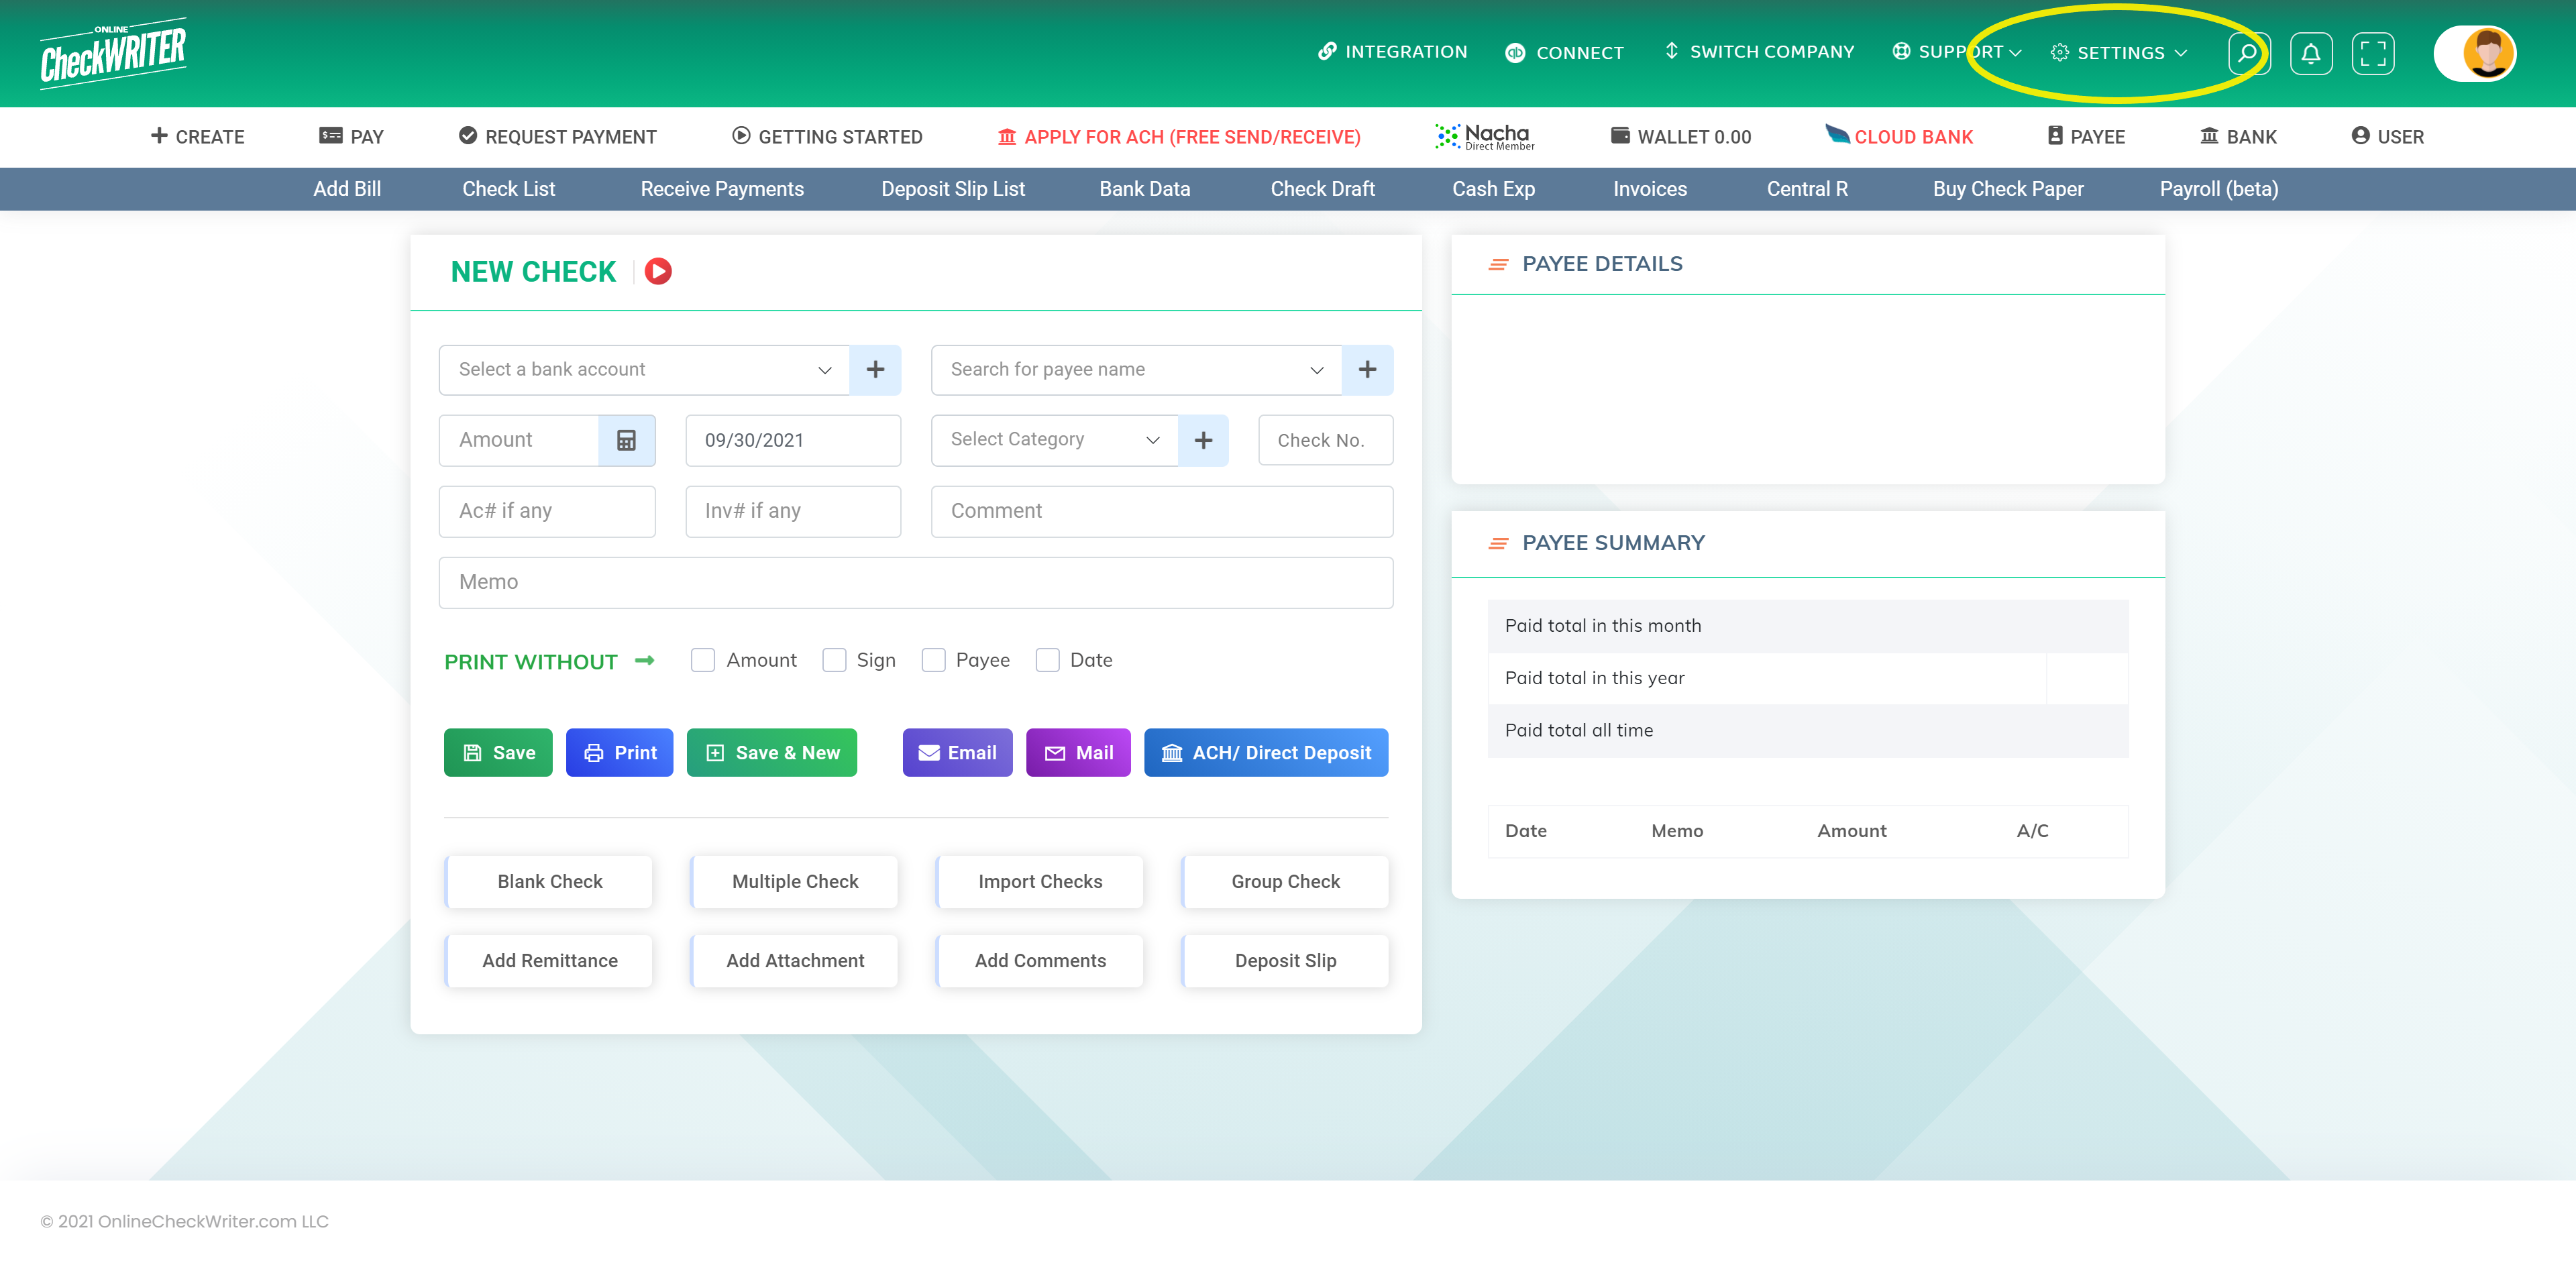The image size is (2576, 1261).
Task: Open Check Draft tab
Action: point(1322,189)
